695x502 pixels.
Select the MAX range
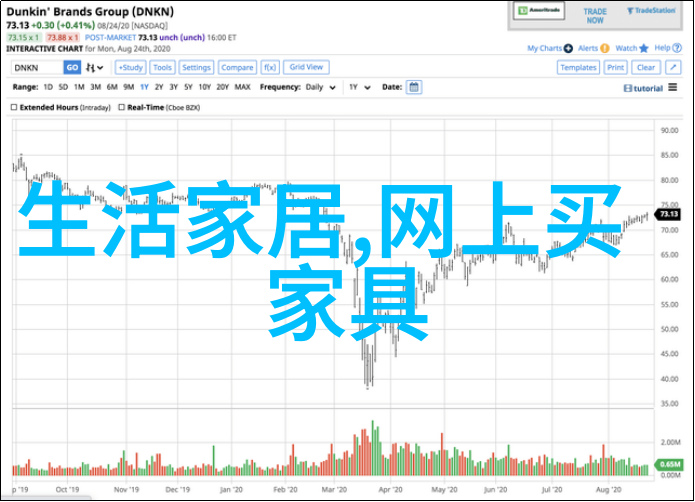coord(242,87)
